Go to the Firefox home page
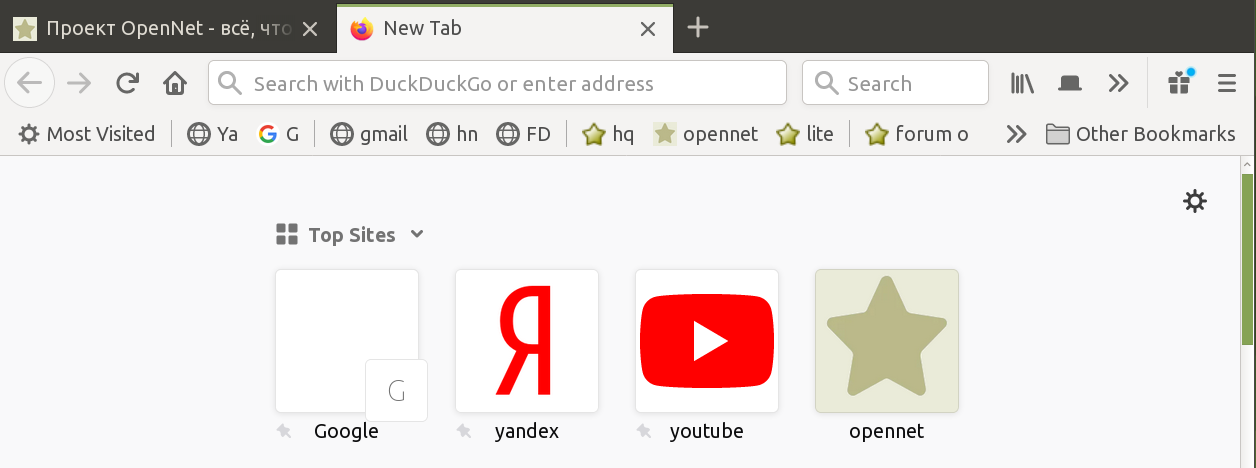Viewport: 1256px width, 468px height. (x=175, y=83)
